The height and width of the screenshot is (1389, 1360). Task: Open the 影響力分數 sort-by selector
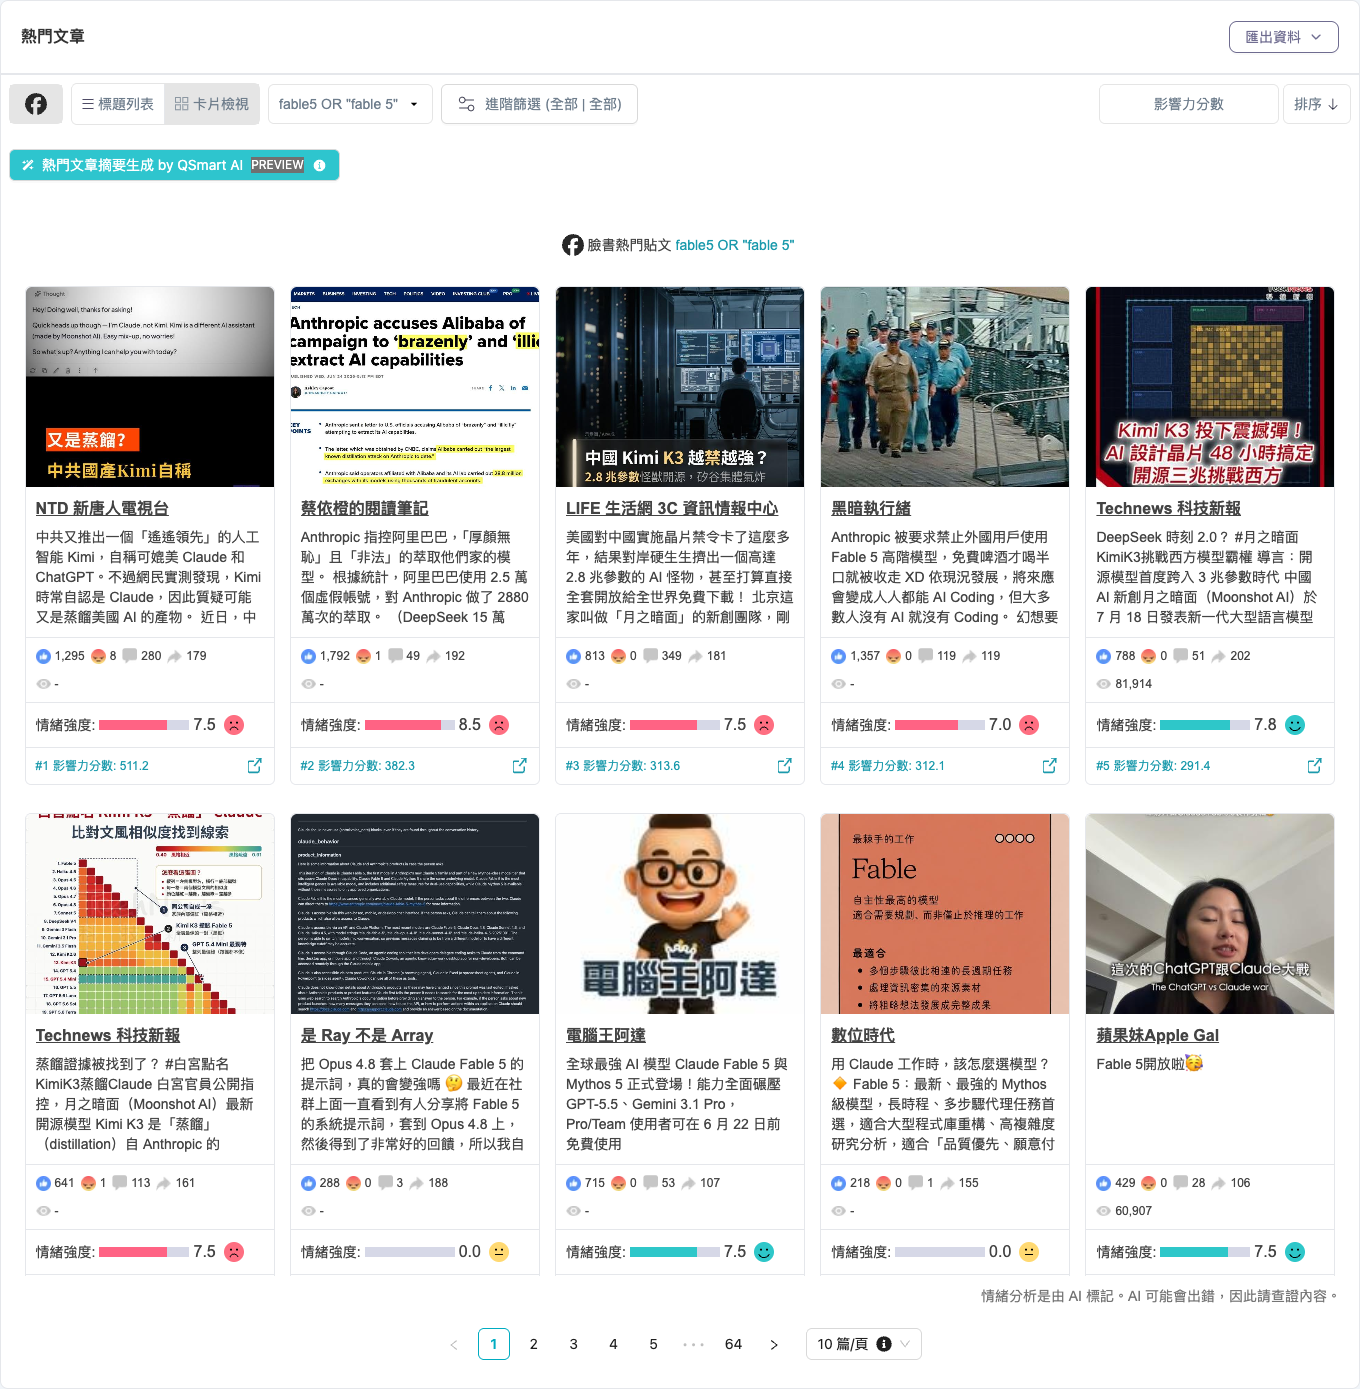point(1189,104)
